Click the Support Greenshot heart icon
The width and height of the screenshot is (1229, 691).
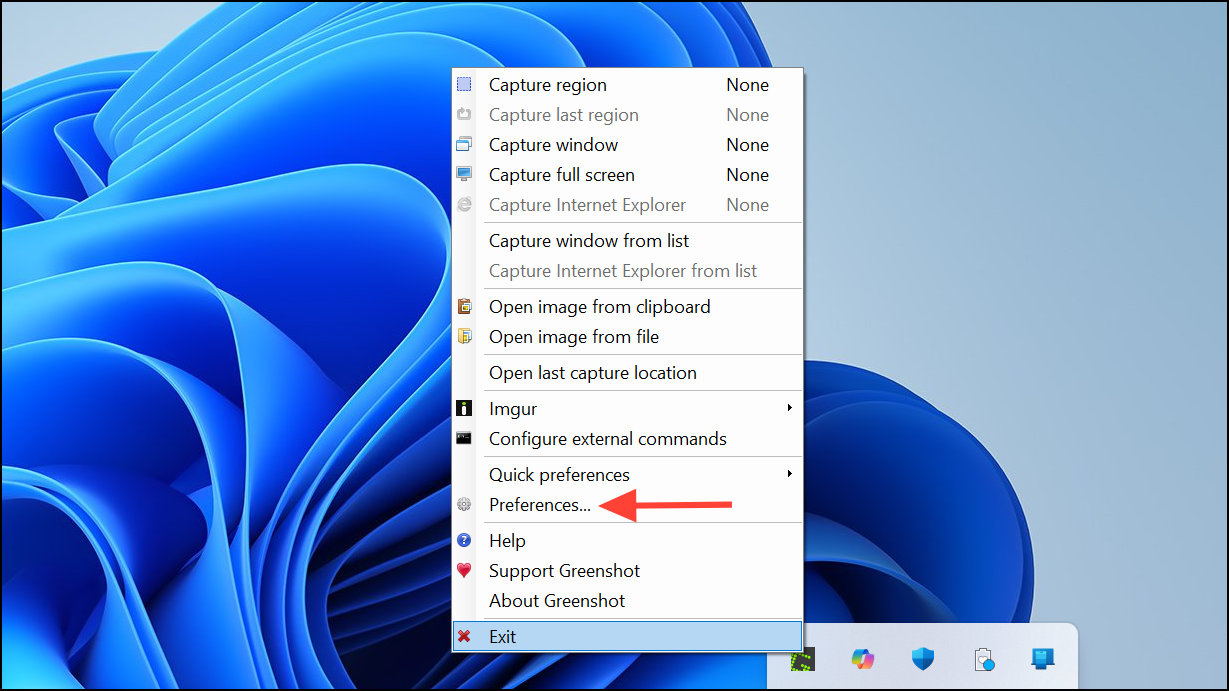tap(464, 570)
